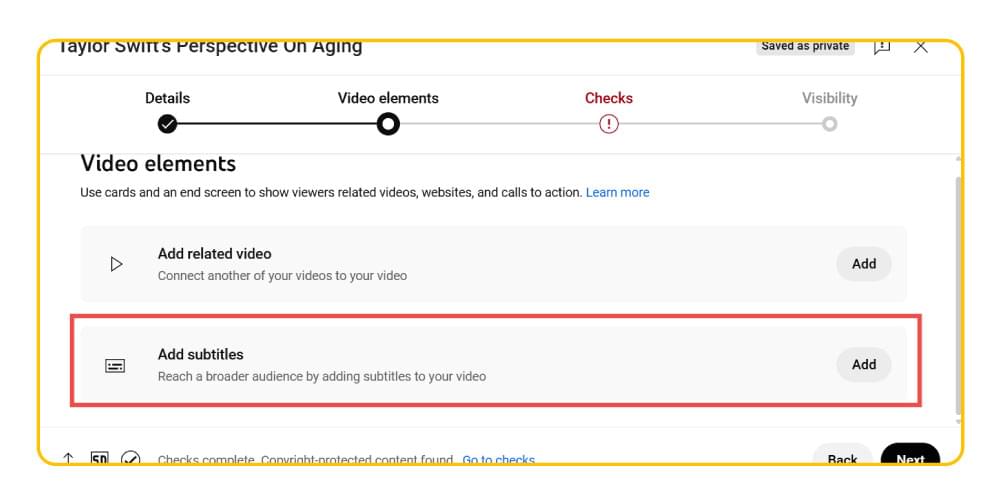Image resolution: width=1000 pixels, height=504 pixels.
Task: Click the Add subtitles row title
Action: 200,354
